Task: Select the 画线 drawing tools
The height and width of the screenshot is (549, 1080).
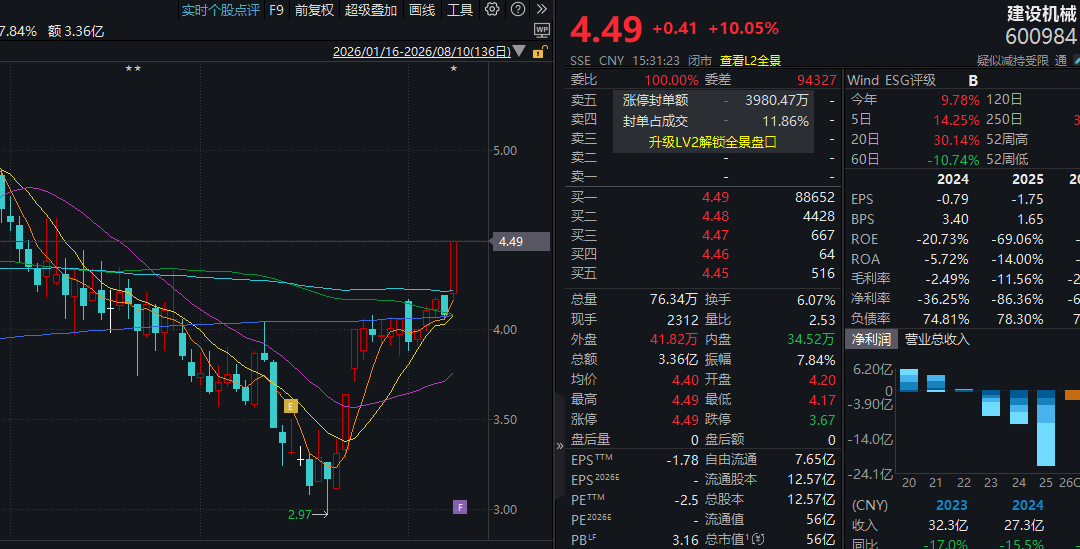Action: point(422,10)
